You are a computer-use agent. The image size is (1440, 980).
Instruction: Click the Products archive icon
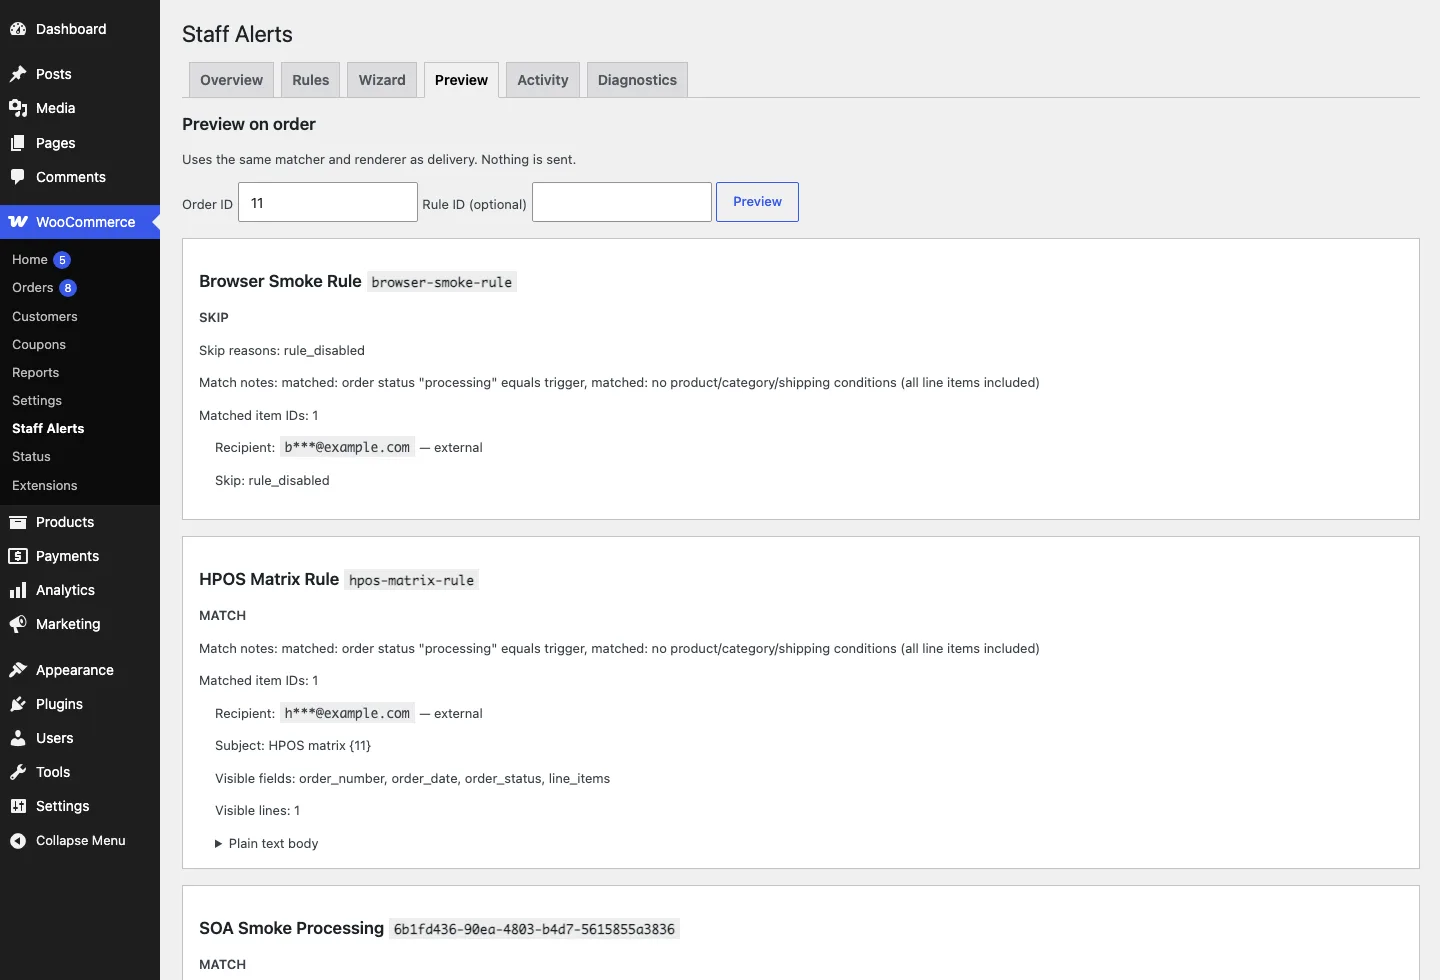click(18, 522)
